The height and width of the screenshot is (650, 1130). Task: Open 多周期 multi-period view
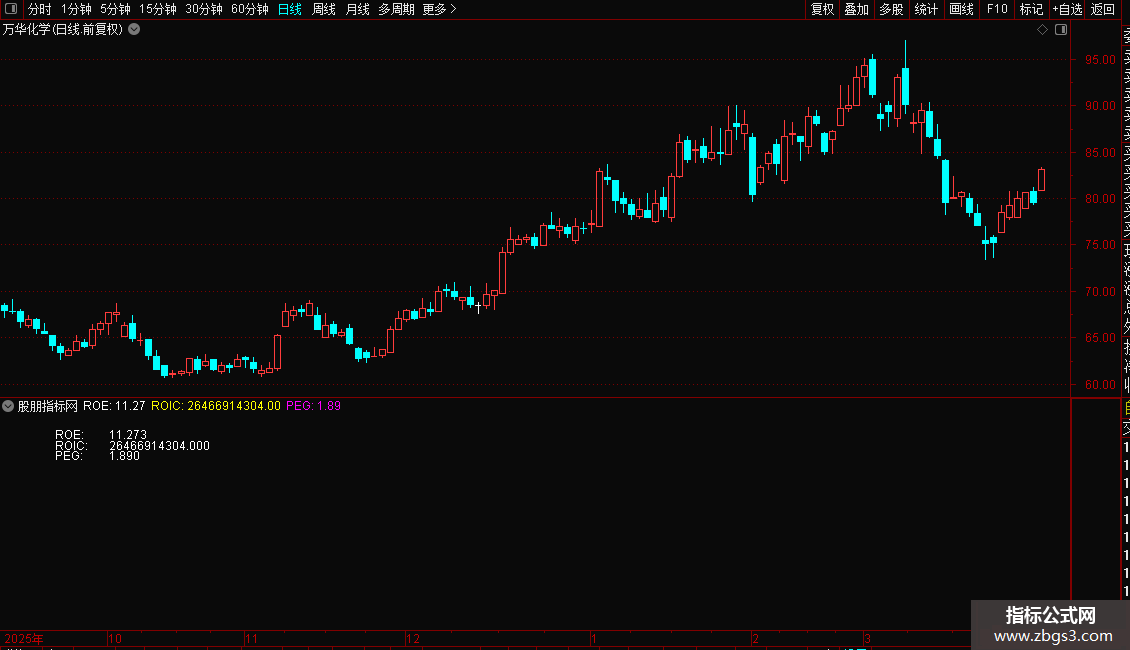396,9
